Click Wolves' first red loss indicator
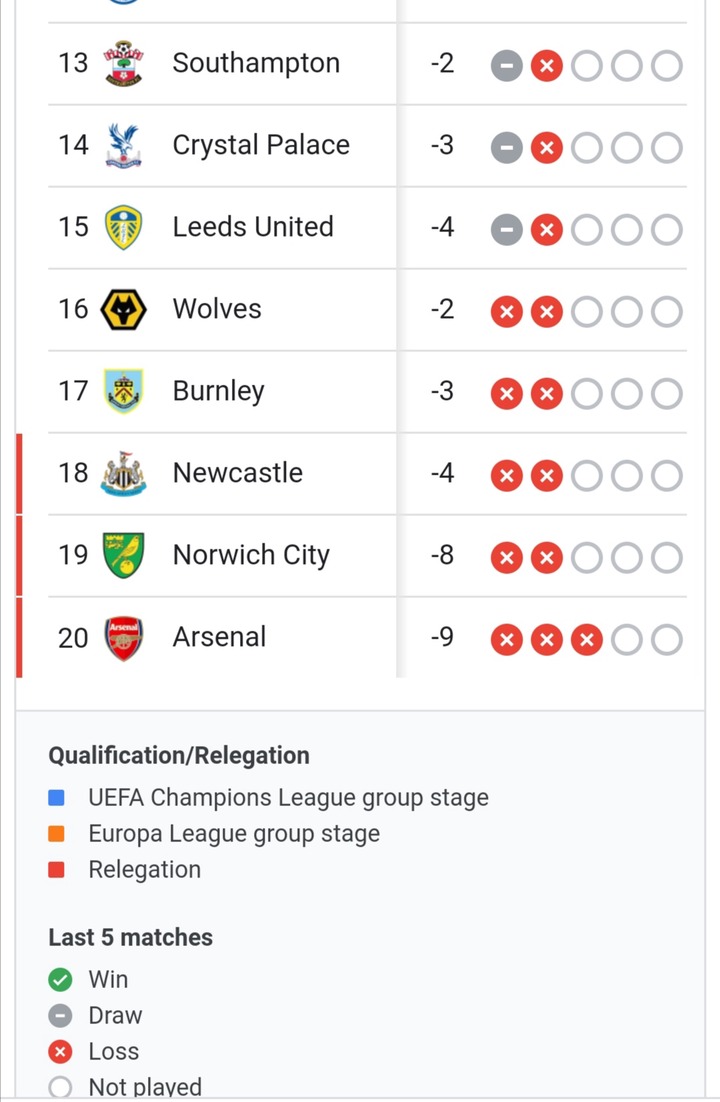This screenshot has height=1102, width=720. tap(506, 312)
